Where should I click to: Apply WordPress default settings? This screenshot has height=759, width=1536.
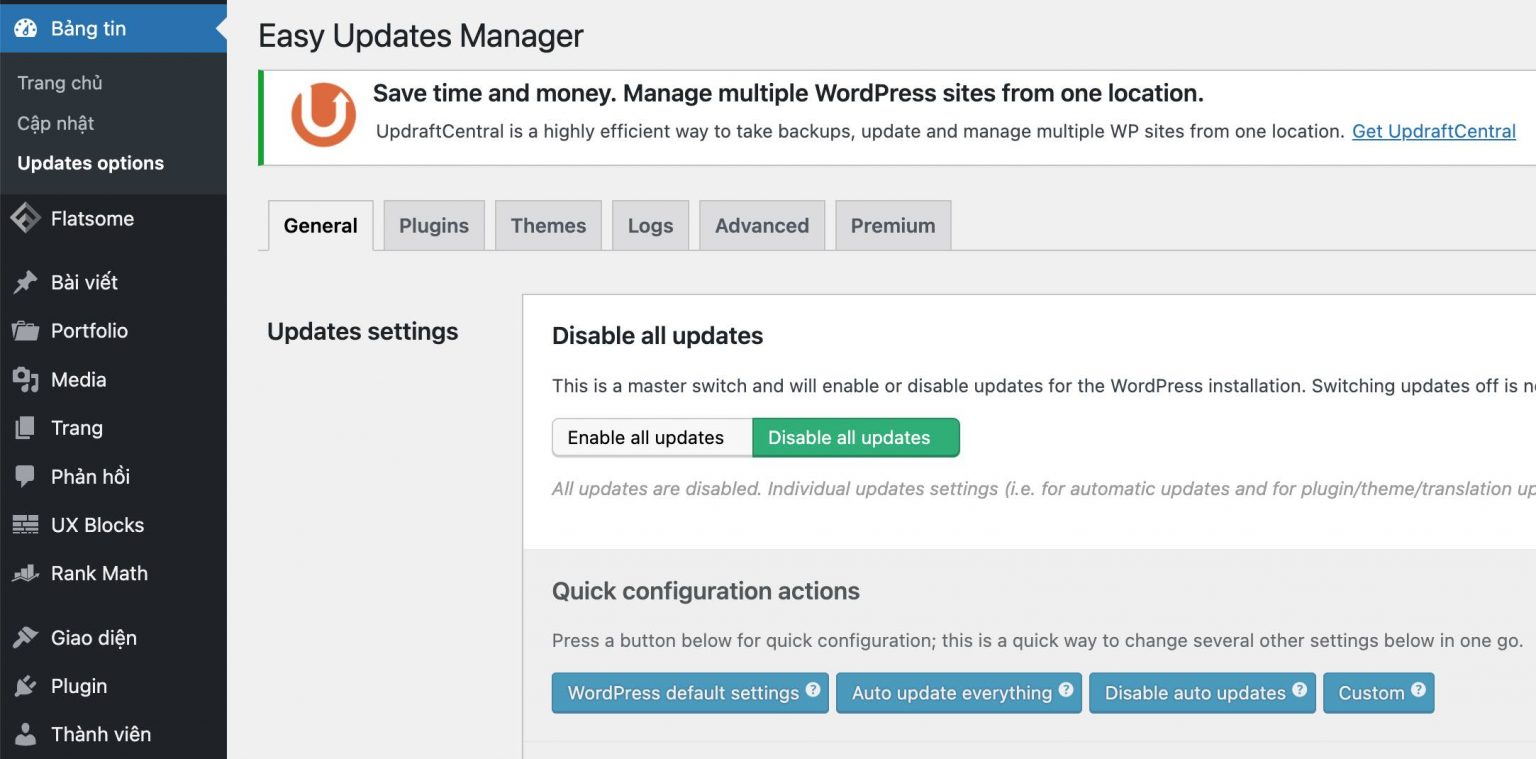click(x=690, y=693)
